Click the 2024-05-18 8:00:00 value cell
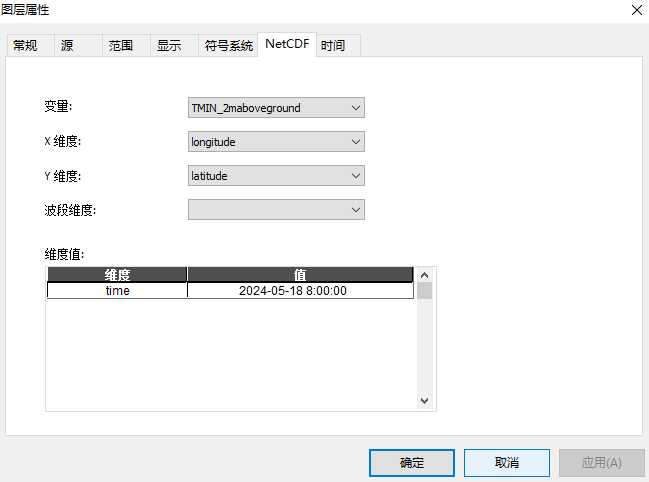This screenshot has height=482, width=649. coord(300,291)
